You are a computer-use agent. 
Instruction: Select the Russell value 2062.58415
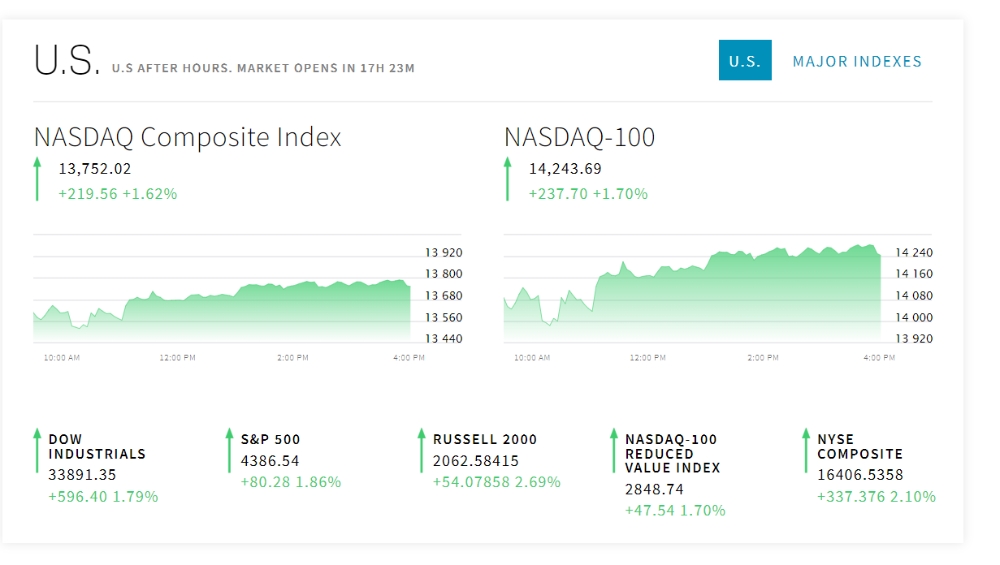[x=476, y=461]
